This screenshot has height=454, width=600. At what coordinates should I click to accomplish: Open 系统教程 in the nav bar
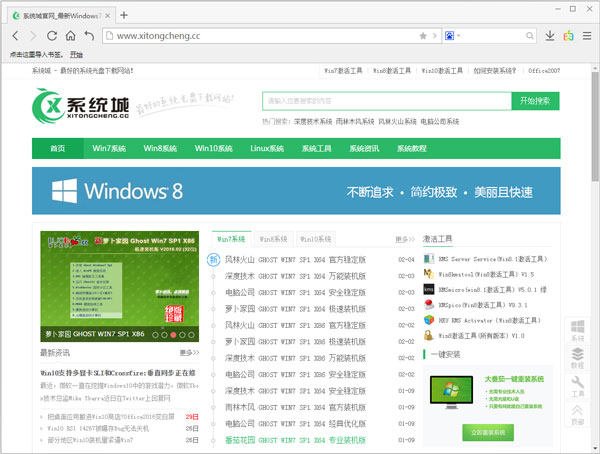412,149
